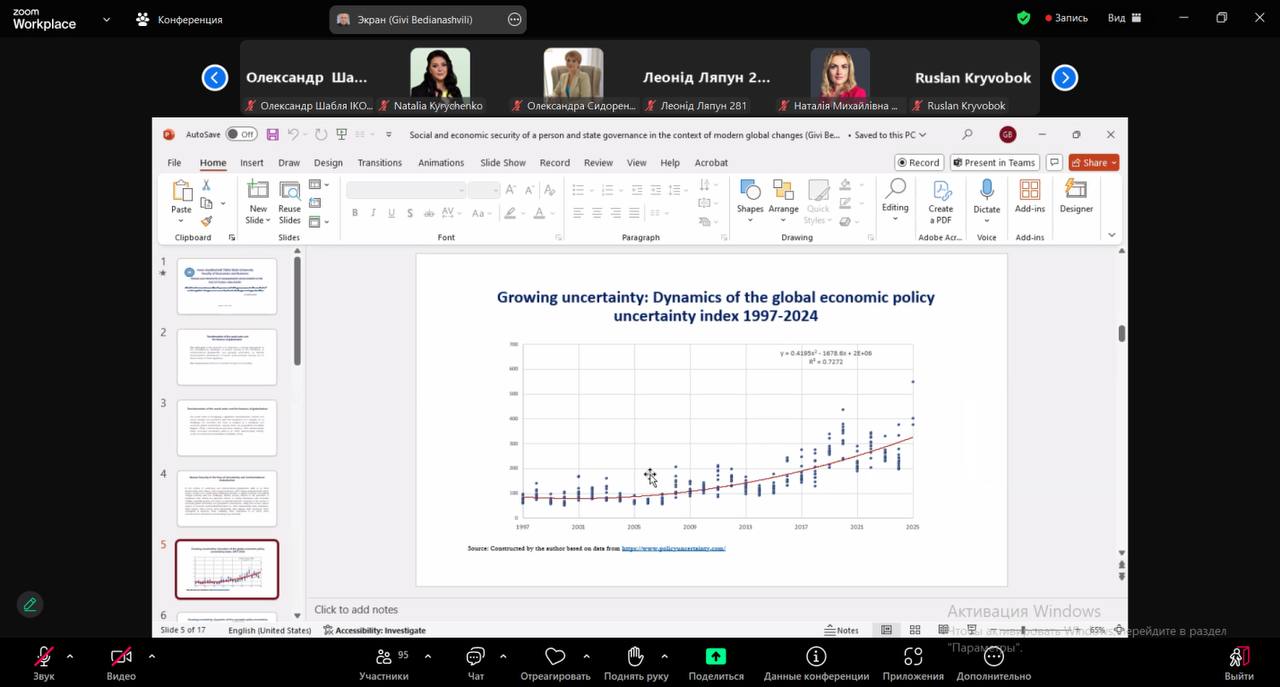
Task: Click the slide pane vertical scrollbar thumb
Action: [x=1121, y=333]
